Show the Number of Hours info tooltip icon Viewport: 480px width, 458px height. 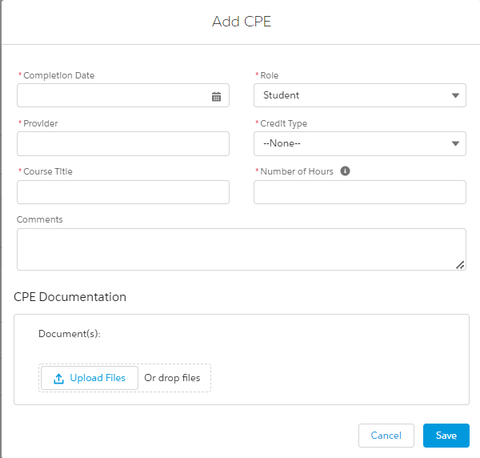[345, 171]
